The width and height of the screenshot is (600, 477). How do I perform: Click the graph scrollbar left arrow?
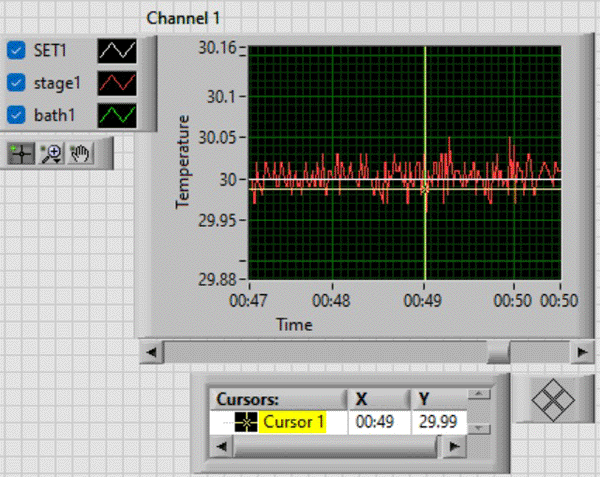click(152, 352)
